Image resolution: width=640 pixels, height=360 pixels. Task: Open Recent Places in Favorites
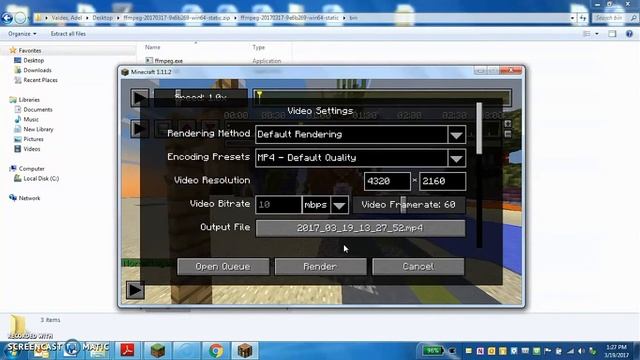coord(40,80)
